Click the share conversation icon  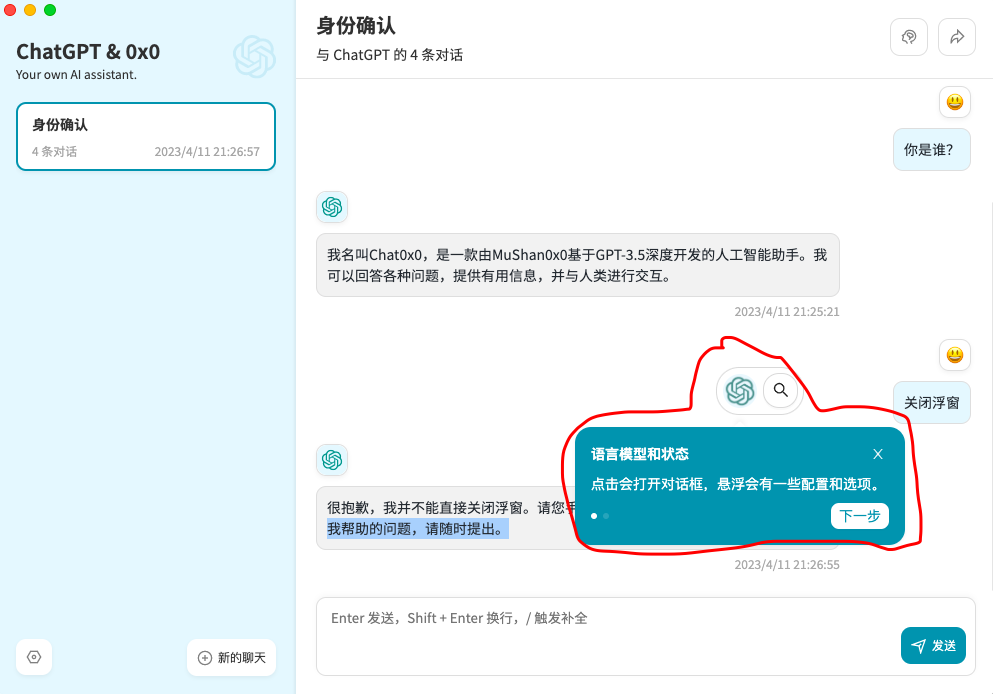pos(956,36)
